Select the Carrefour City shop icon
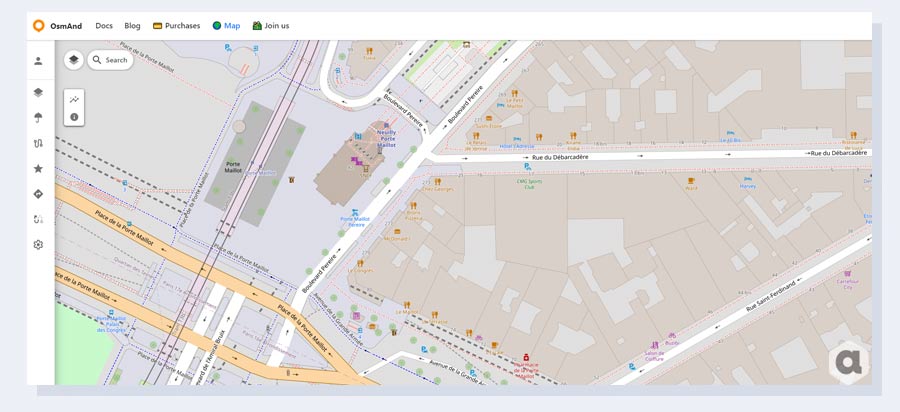Image resolution: width=900 pixels, height=412 pixels. pyautogui.click(x=848, y=274)
